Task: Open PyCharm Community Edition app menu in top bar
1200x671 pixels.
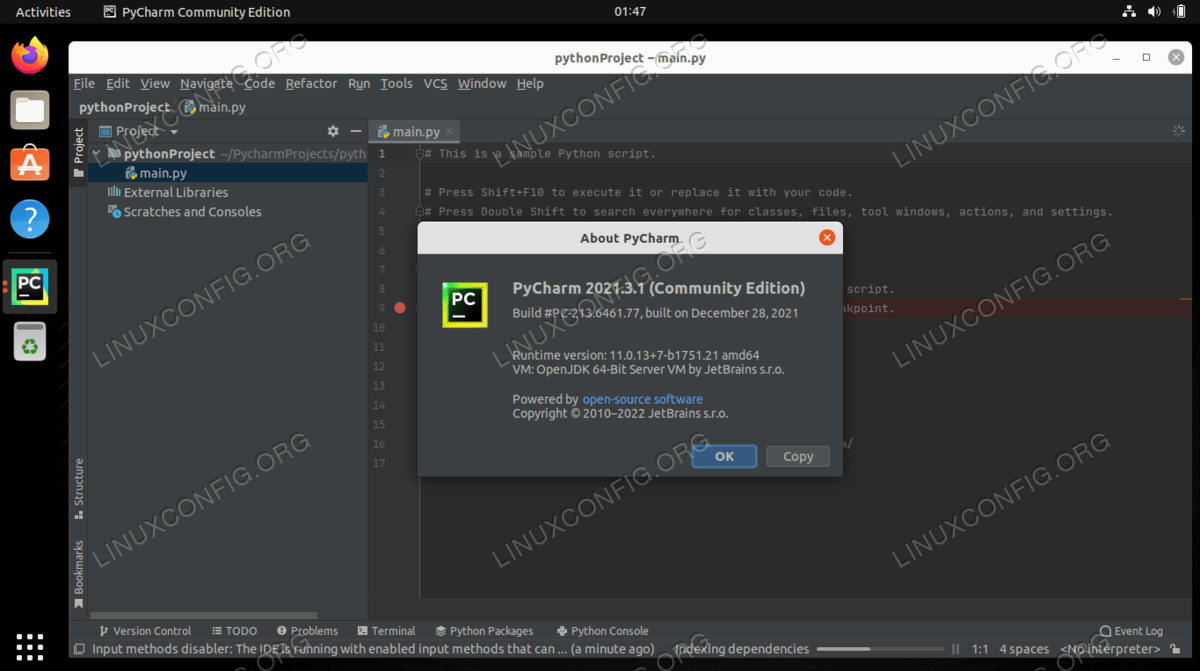Action: [x=197, y=12]
